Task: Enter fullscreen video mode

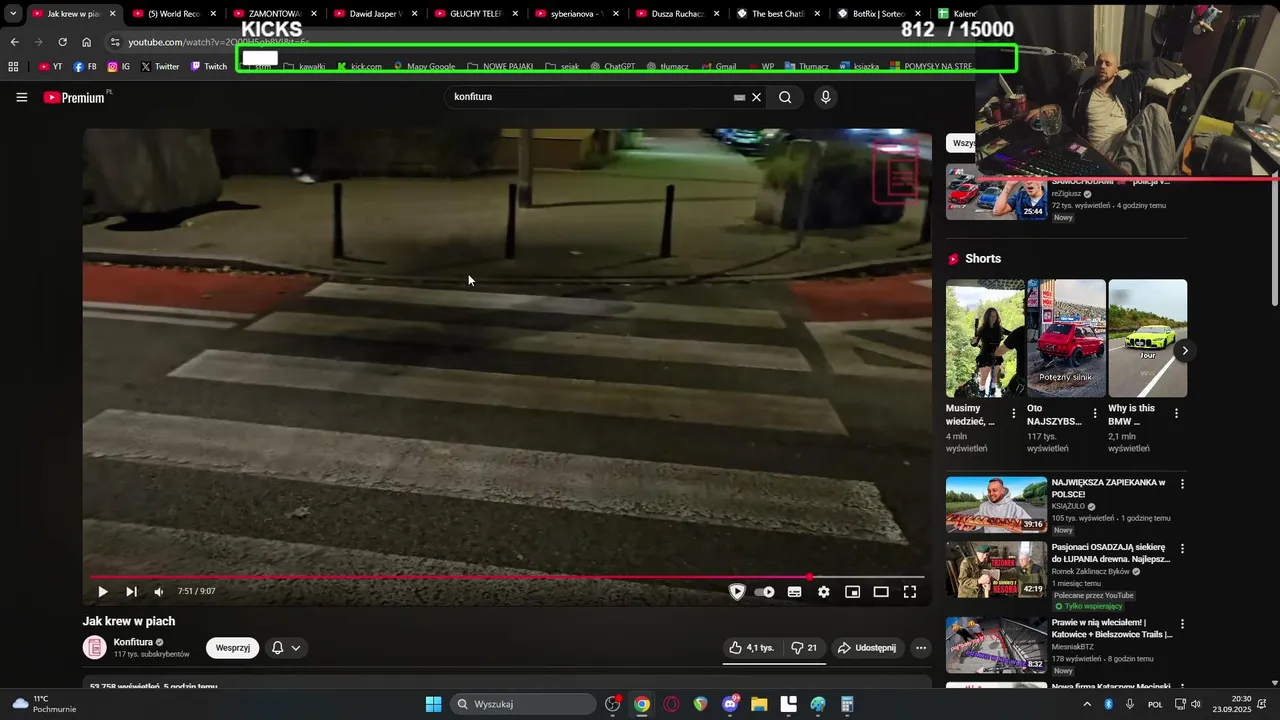Action: tap(910, 592)
